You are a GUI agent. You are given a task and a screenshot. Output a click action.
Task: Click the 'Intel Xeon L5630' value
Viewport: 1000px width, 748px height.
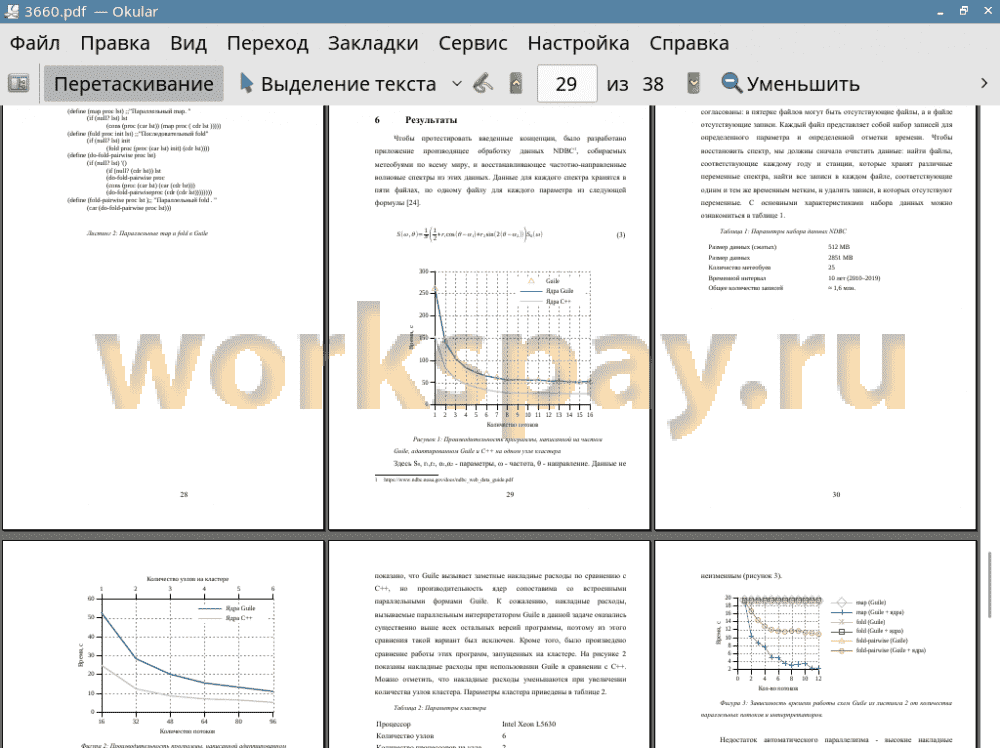tap(529, 724)
